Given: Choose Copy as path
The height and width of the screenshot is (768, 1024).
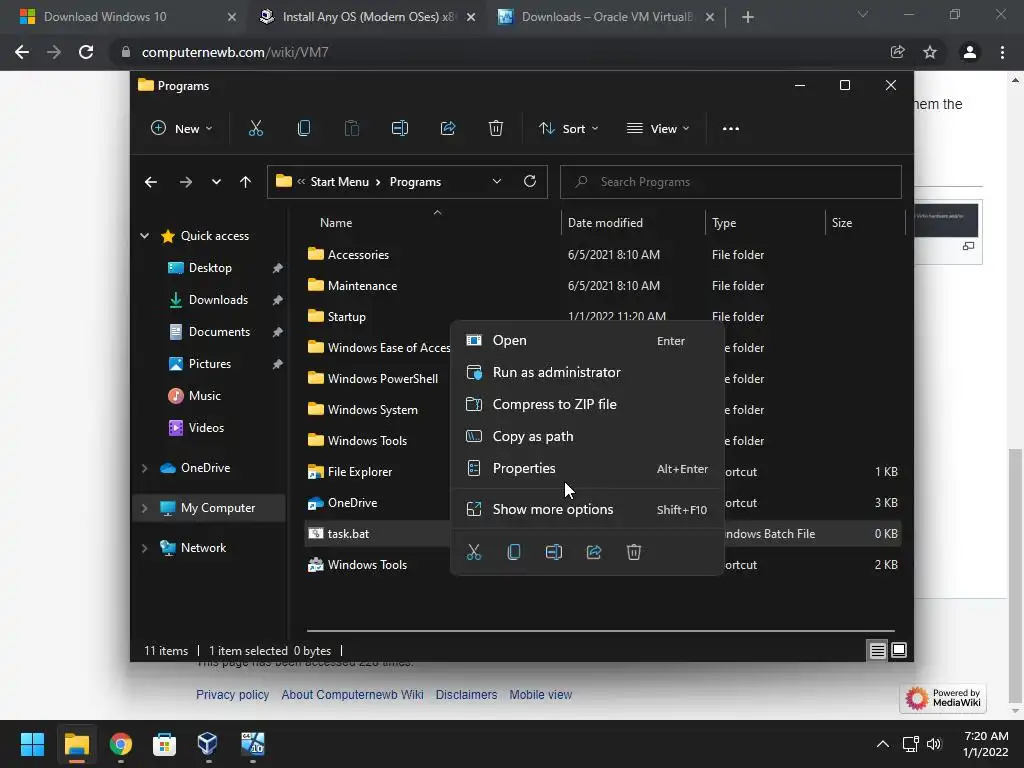Looking at the screenshot, I should coord(587,437).
